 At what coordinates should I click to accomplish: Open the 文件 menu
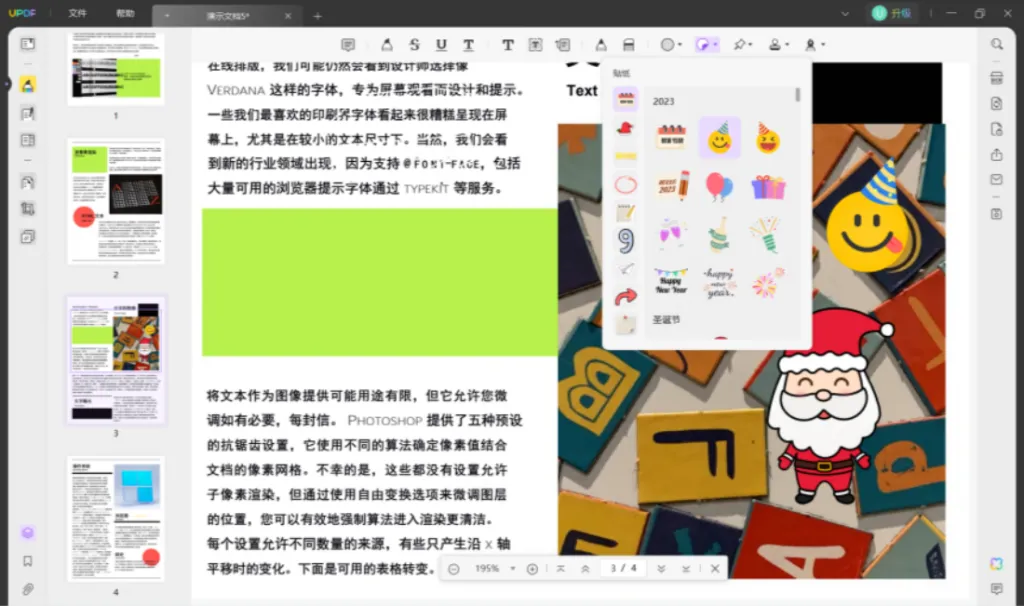77,13
